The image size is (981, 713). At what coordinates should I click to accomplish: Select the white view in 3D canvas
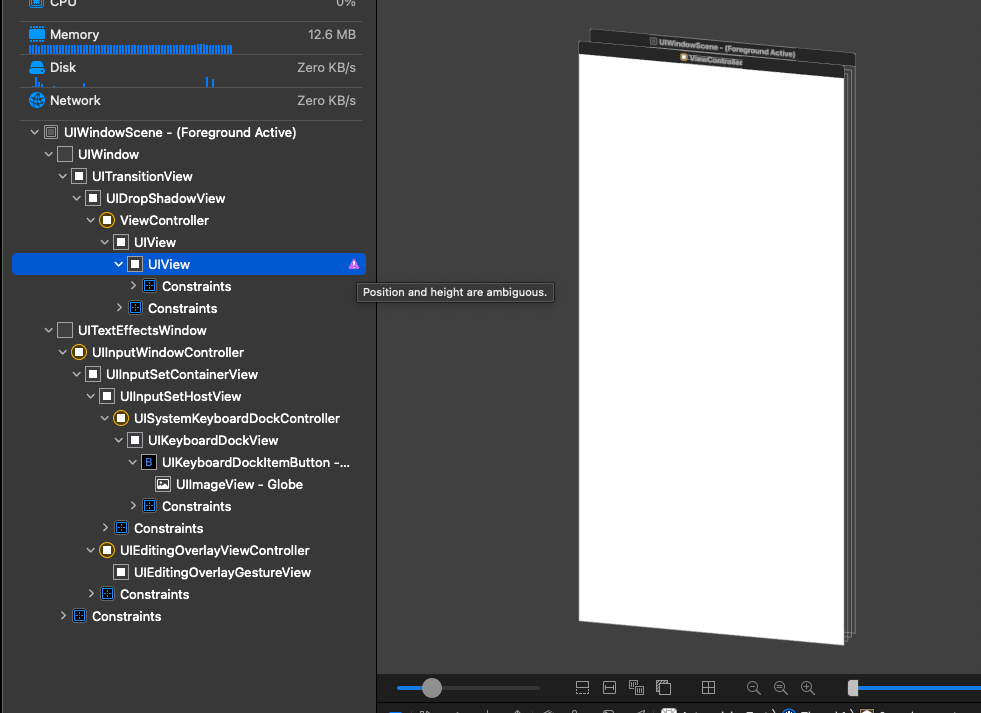coord(711,347)
